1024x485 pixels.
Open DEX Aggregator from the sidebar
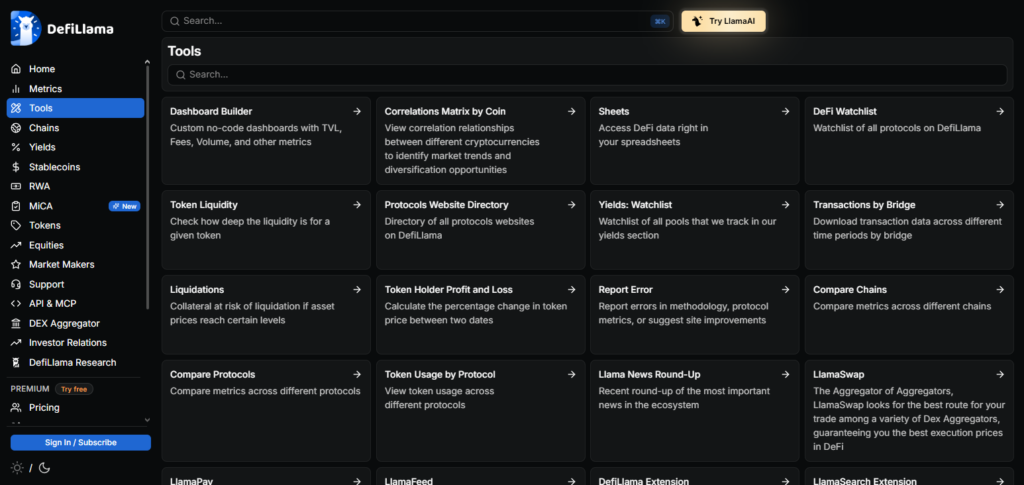click(x=75, y=323)
